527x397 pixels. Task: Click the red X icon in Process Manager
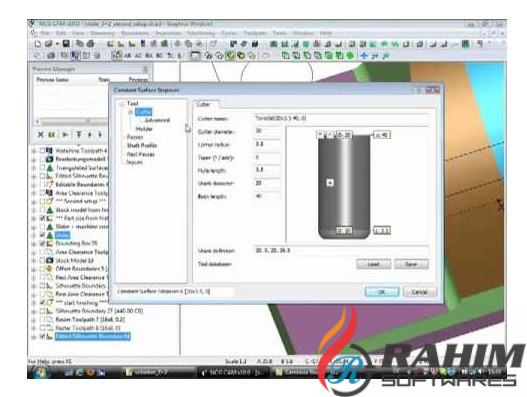click(x=40, y=134)
